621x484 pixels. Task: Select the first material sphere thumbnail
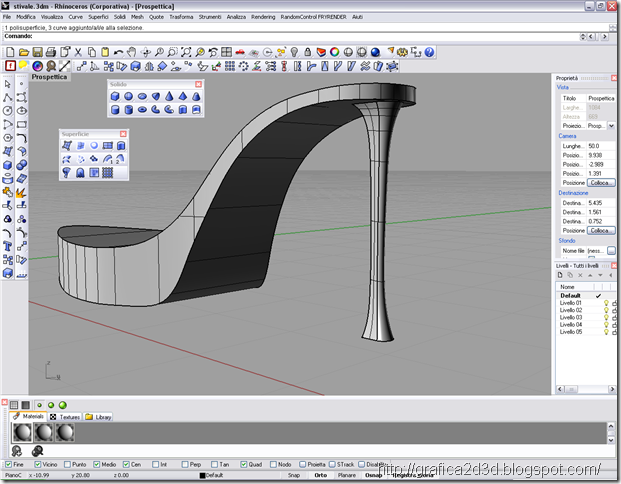click(22, 432)
